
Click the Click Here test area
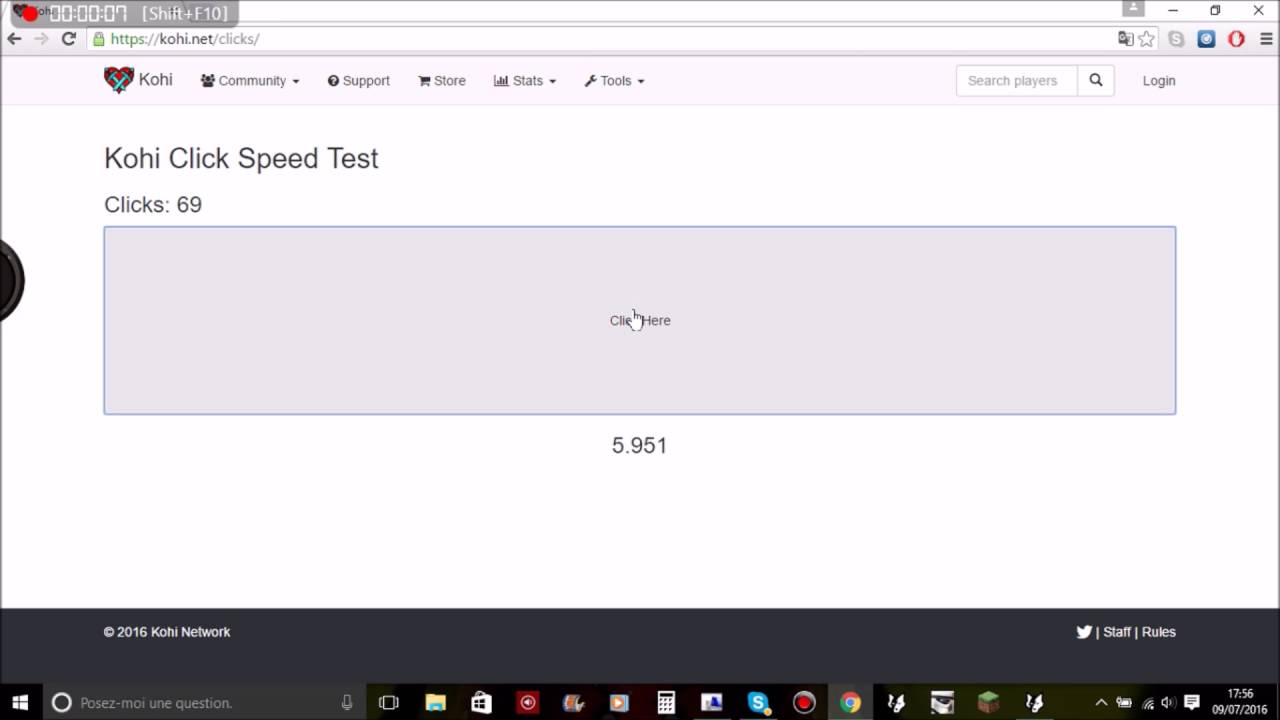tap(640, 320)
